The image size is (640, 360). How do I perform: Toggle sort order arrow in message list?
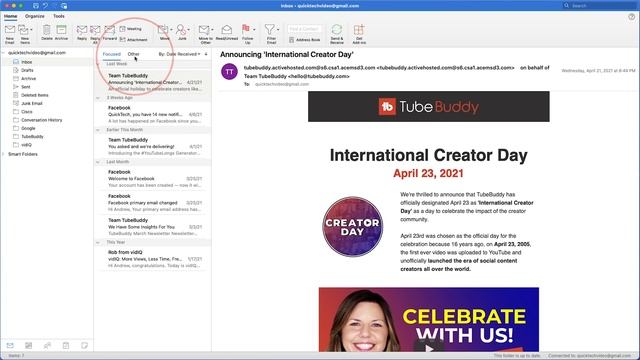point(206,54)
